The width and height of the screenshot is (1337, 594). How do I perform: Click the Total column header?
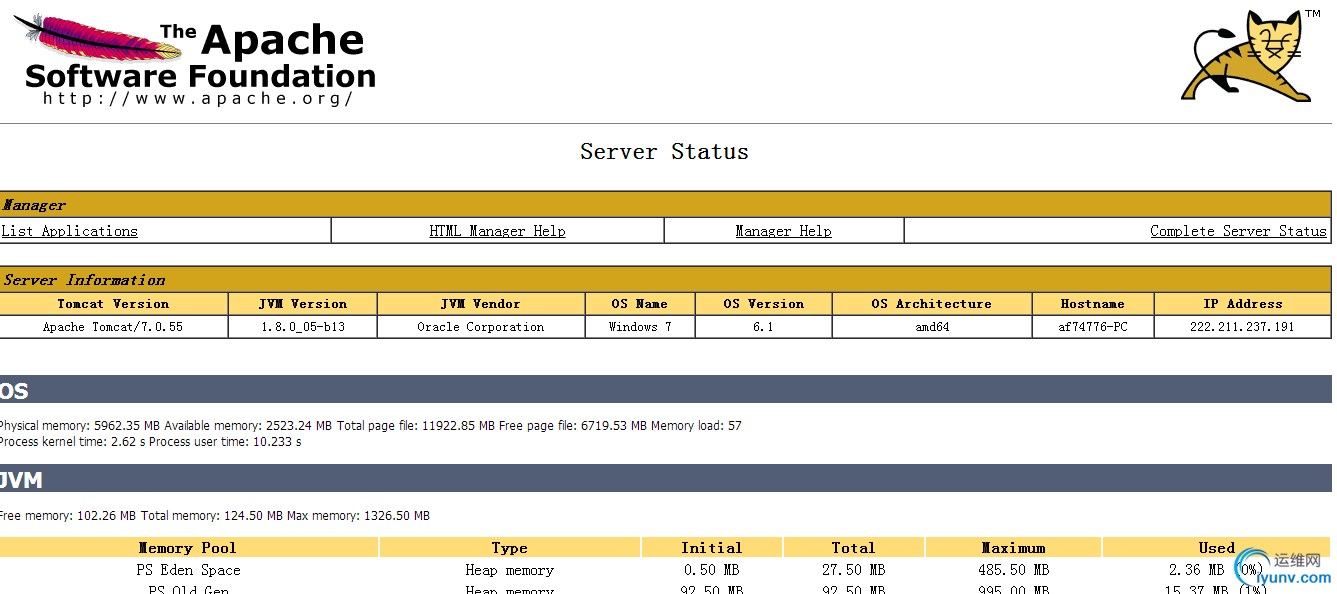pyautogui.click(x=853, y=548)
